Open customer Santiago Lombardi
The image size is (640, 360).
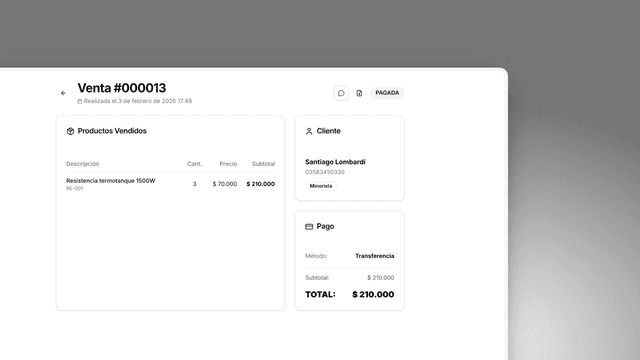pos(335,162)
